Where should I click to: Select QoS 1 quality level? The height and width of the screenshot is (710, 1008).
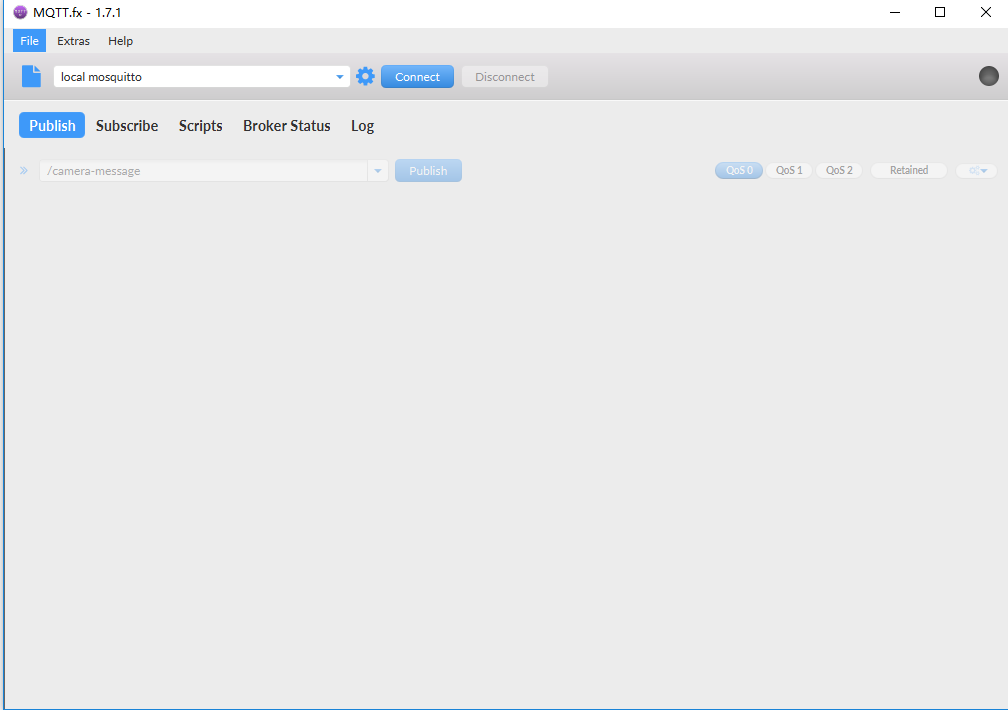[789, 171]
